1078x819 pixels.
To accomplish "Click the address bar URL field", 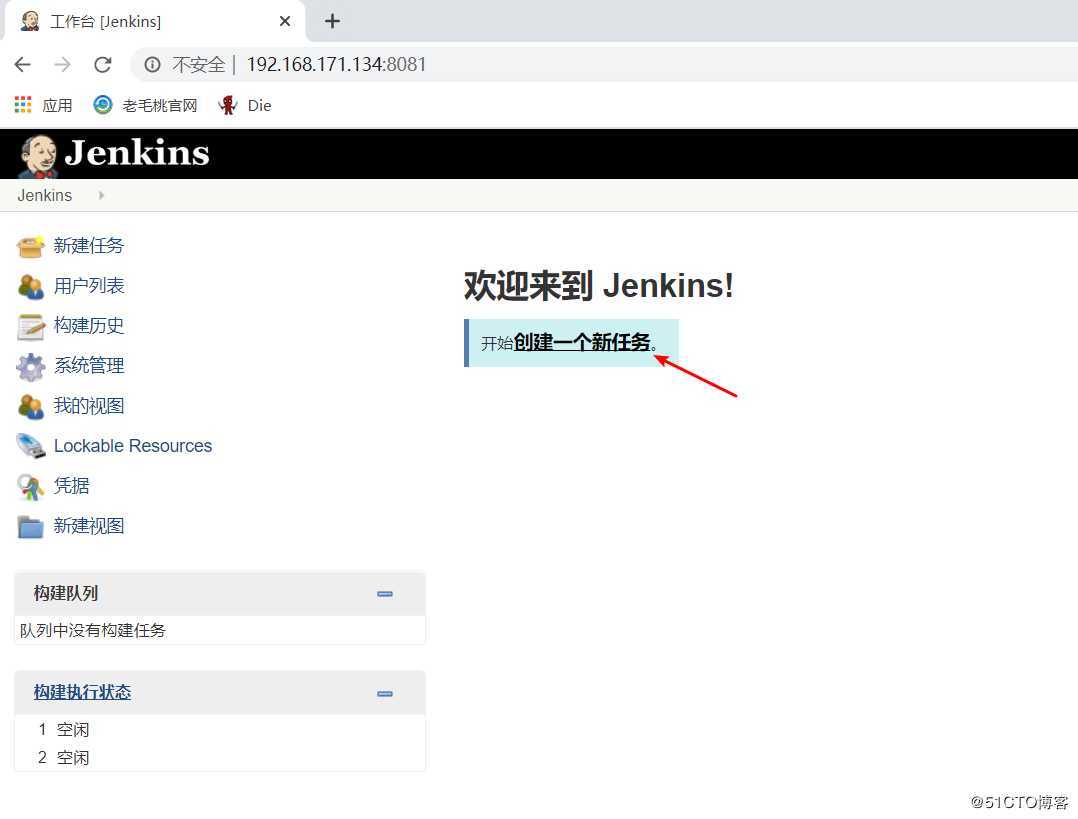I will click(605, 65).
